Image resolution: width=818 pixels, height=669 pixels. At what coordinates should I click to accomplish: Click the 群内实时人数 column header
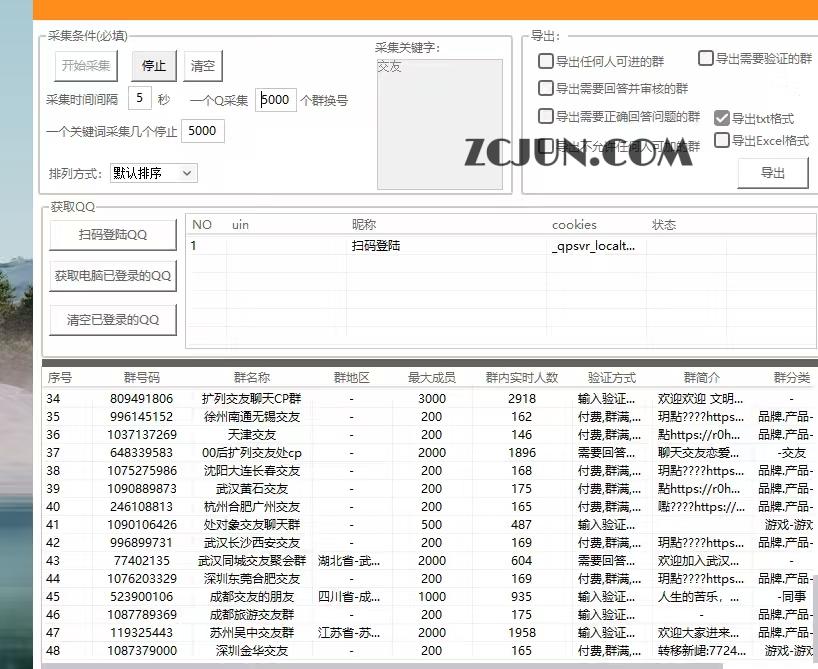pos(521,378)
